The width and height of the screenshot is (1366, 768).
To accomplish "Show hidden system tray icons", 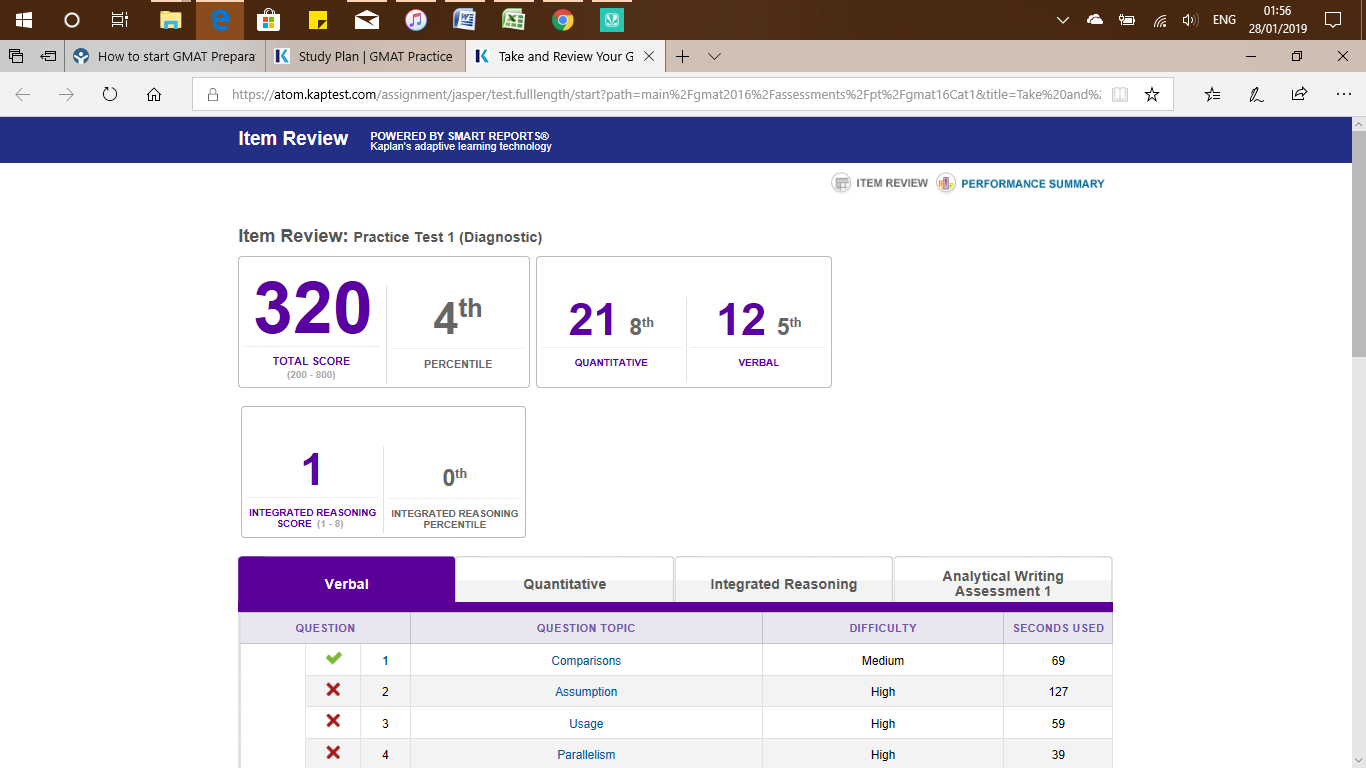I will coord(1063,20).
